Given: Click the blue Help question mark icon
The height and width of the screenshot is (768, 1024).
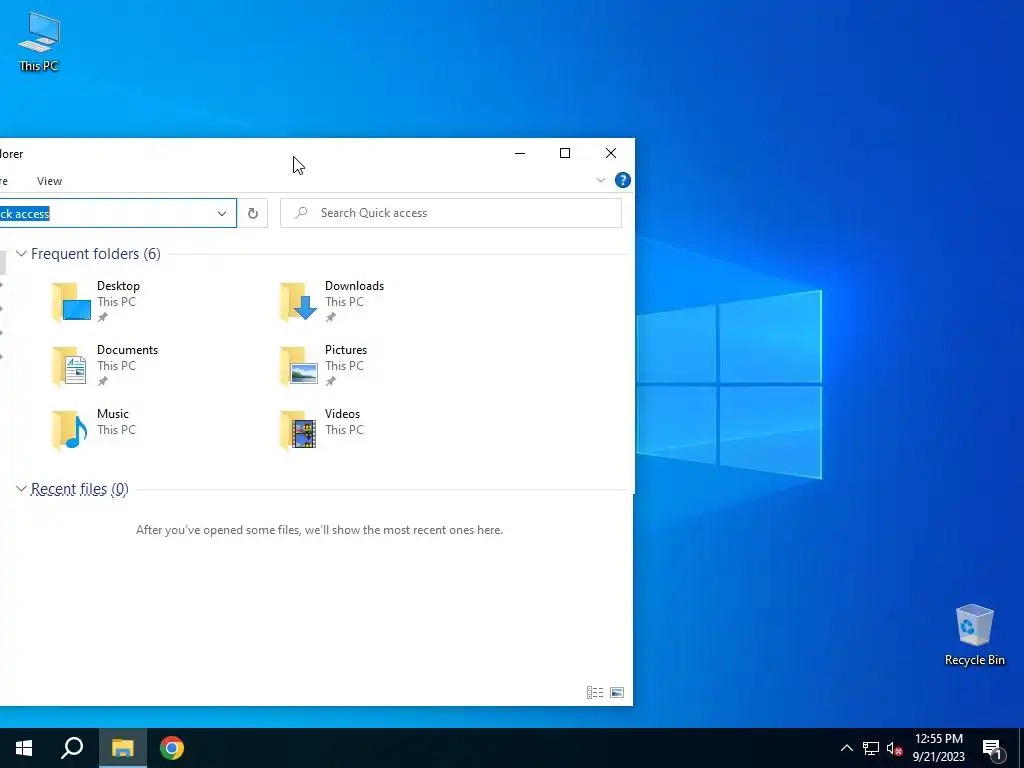Looking at the screenshot, I should pos(623,180).
